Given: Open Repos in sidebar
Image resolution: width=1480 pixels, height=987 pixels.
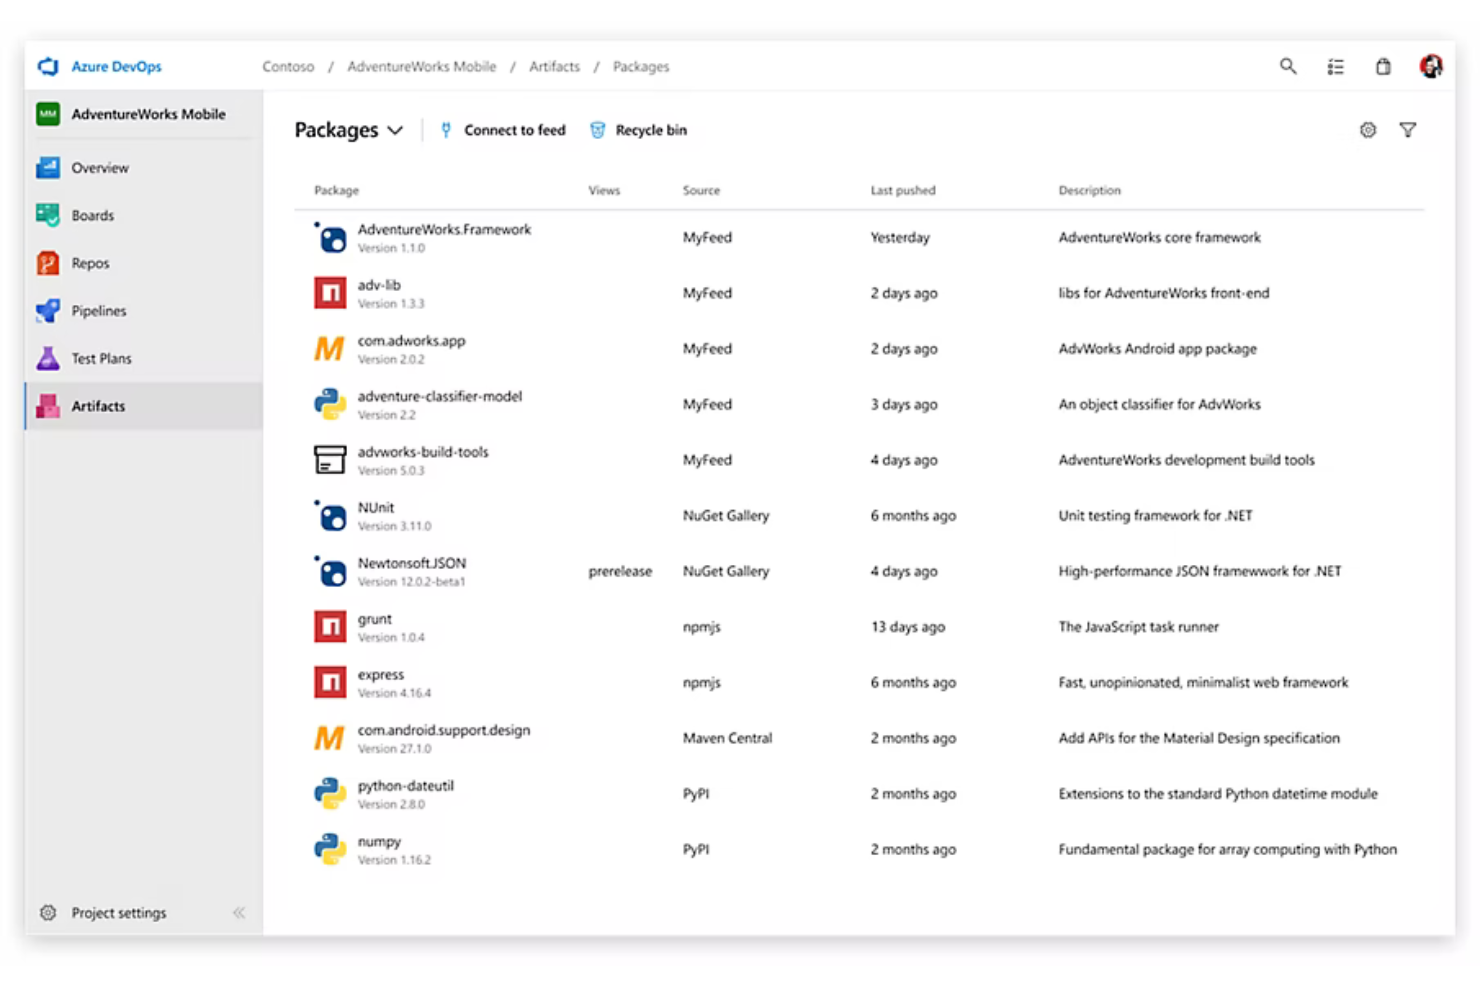Looking at the screenshot, I should click(144, 263).
